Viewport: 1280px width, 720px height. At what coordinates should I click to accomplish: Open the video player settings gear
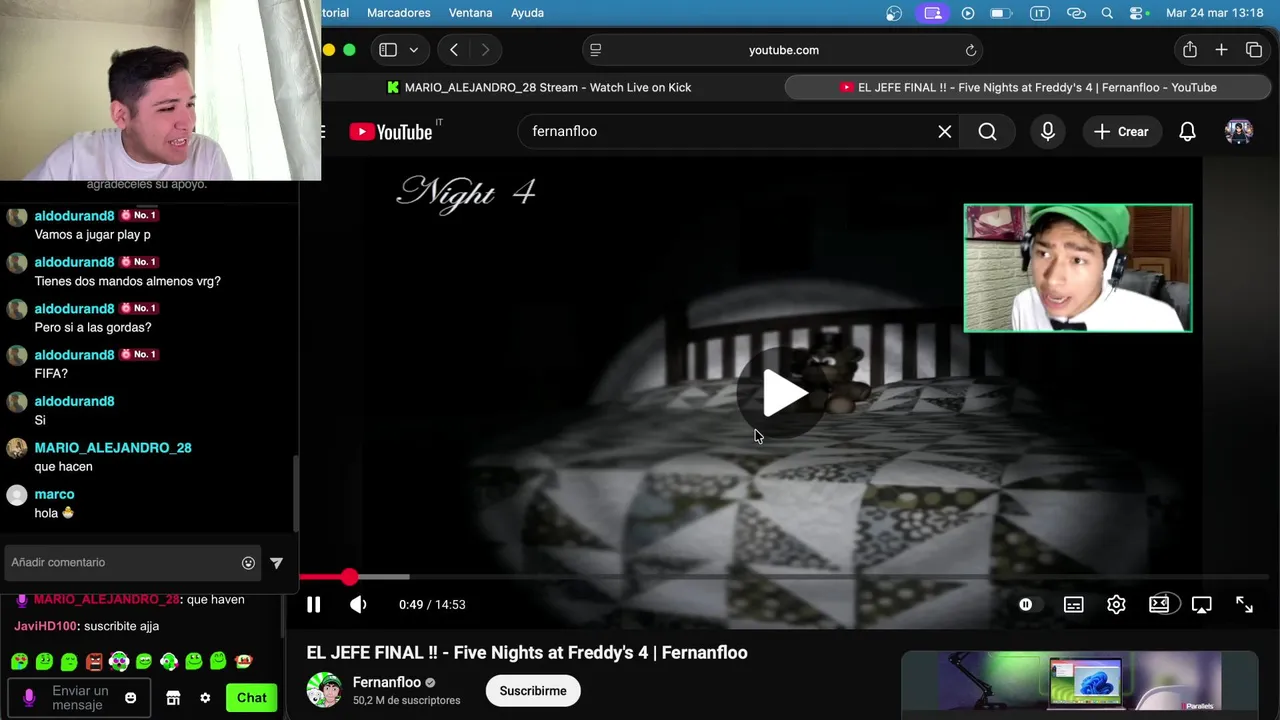tap(1116, 604)
